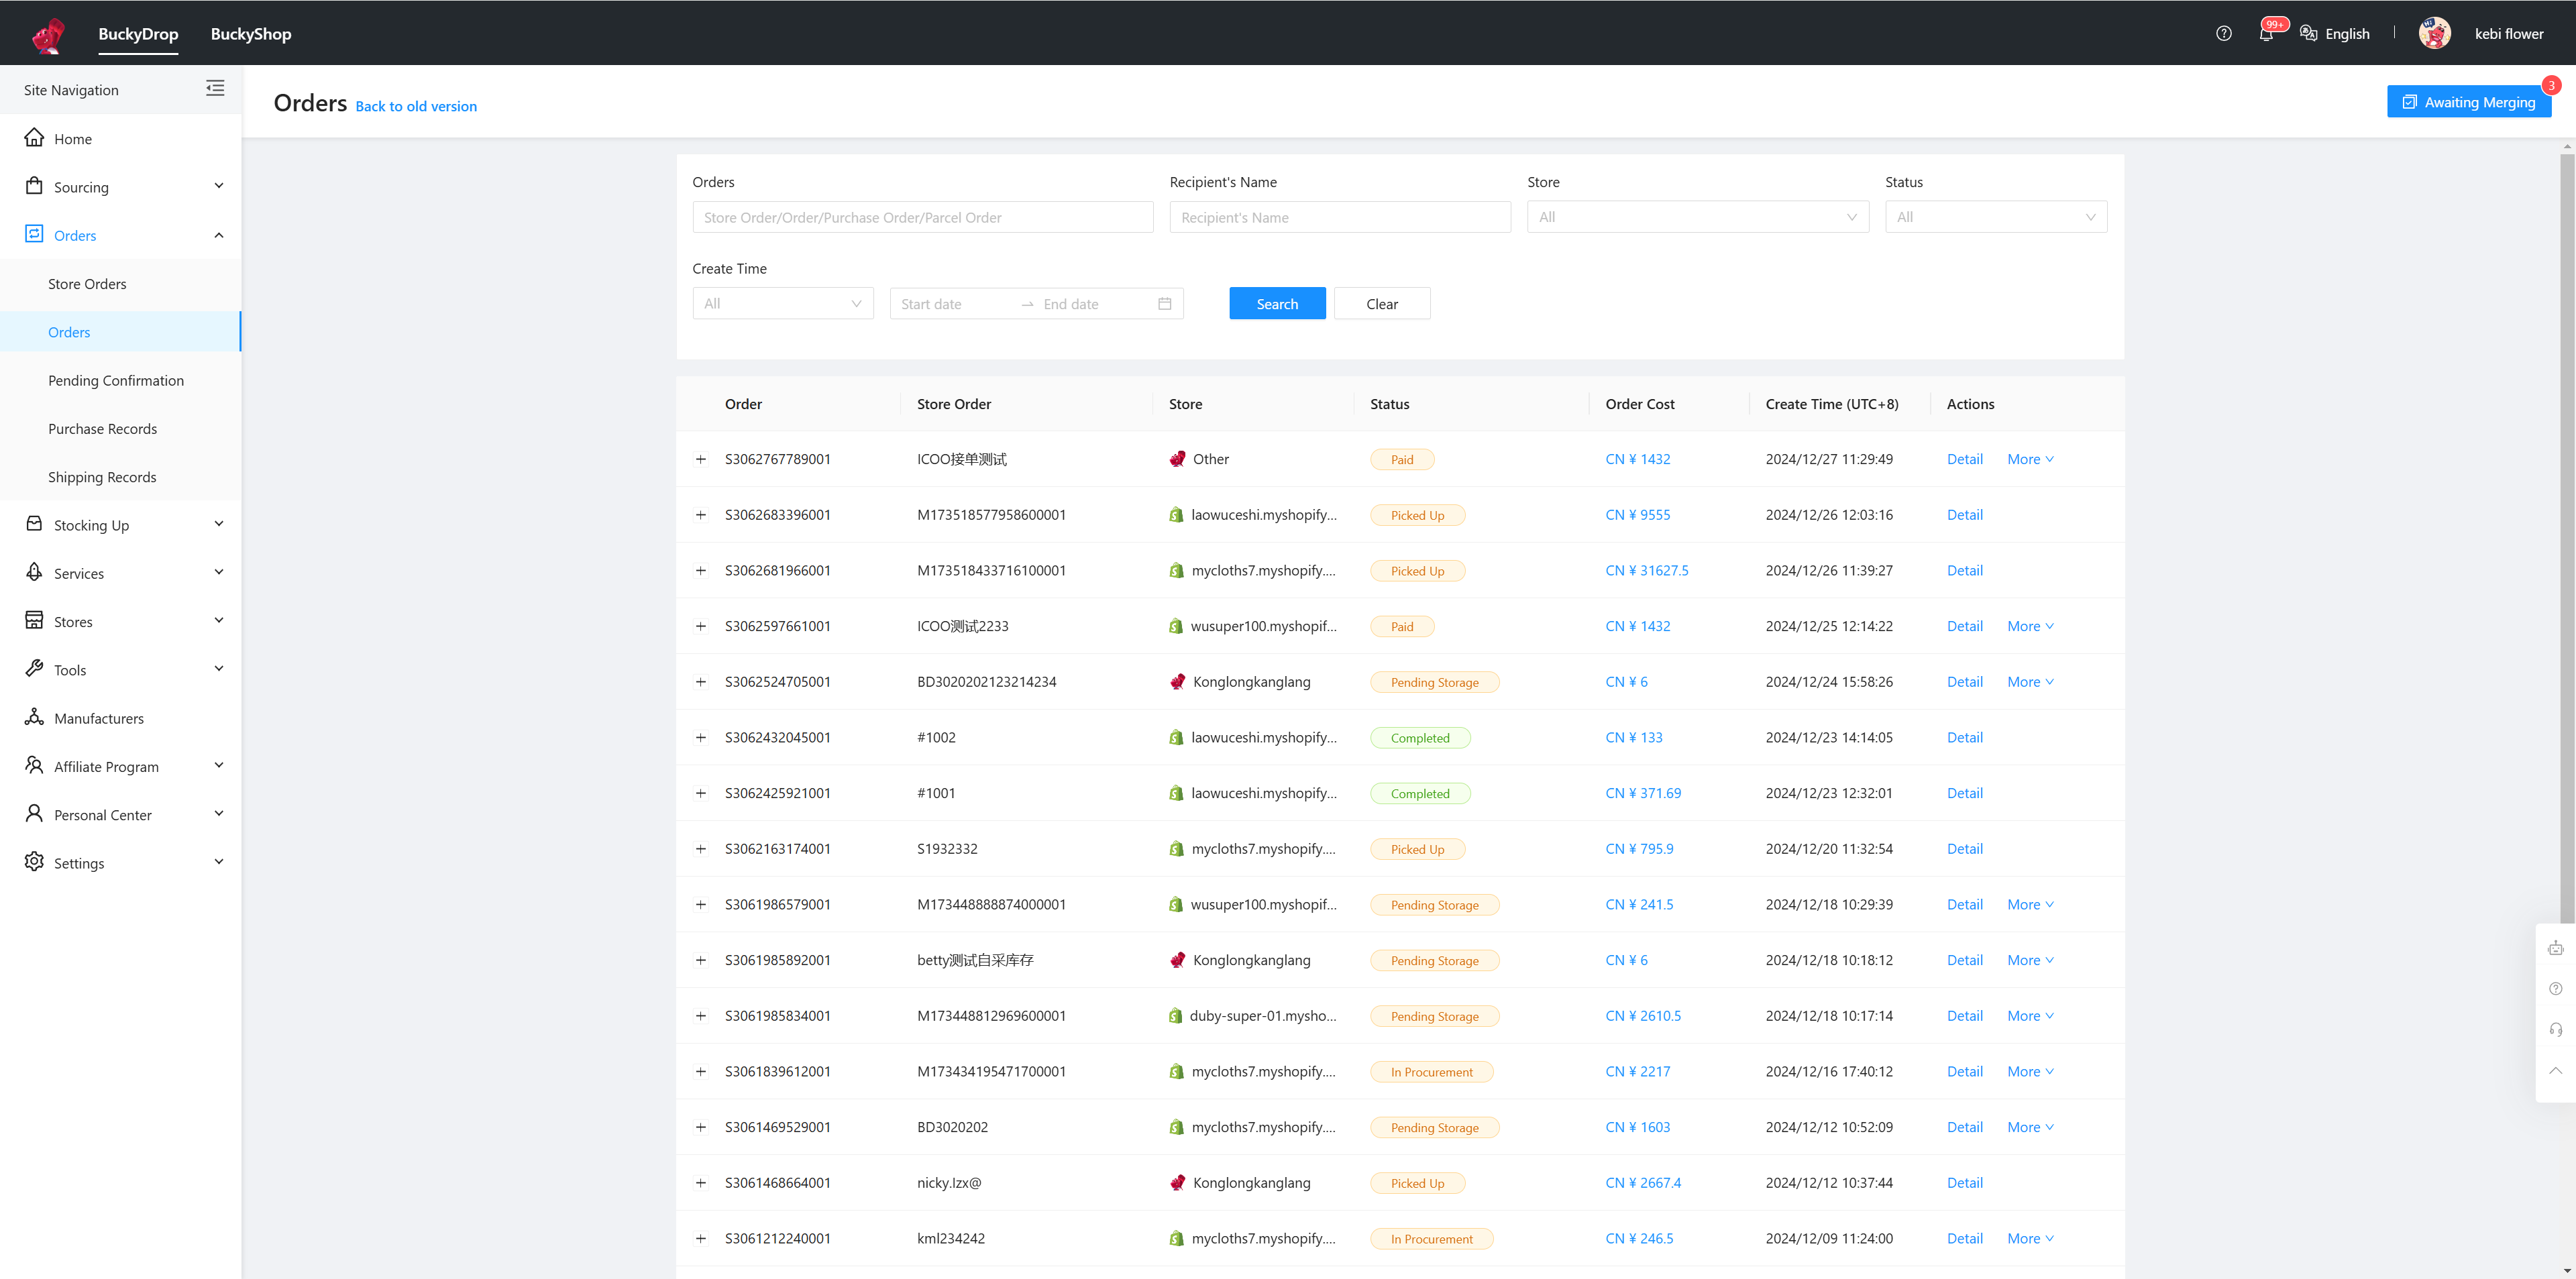Expand row for order S3061212240001
This screenshot has height=1279, width=2576.
tap(701, 1239)
